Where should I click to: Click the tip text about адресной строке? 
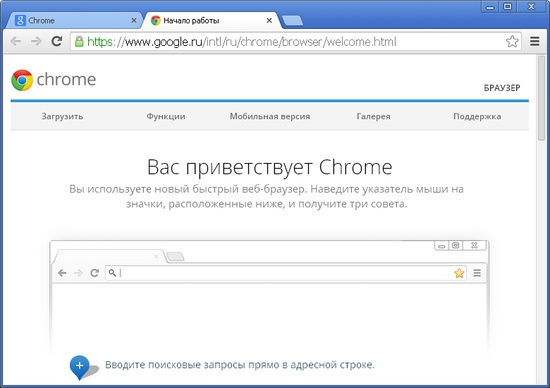(x=240, y=365)
